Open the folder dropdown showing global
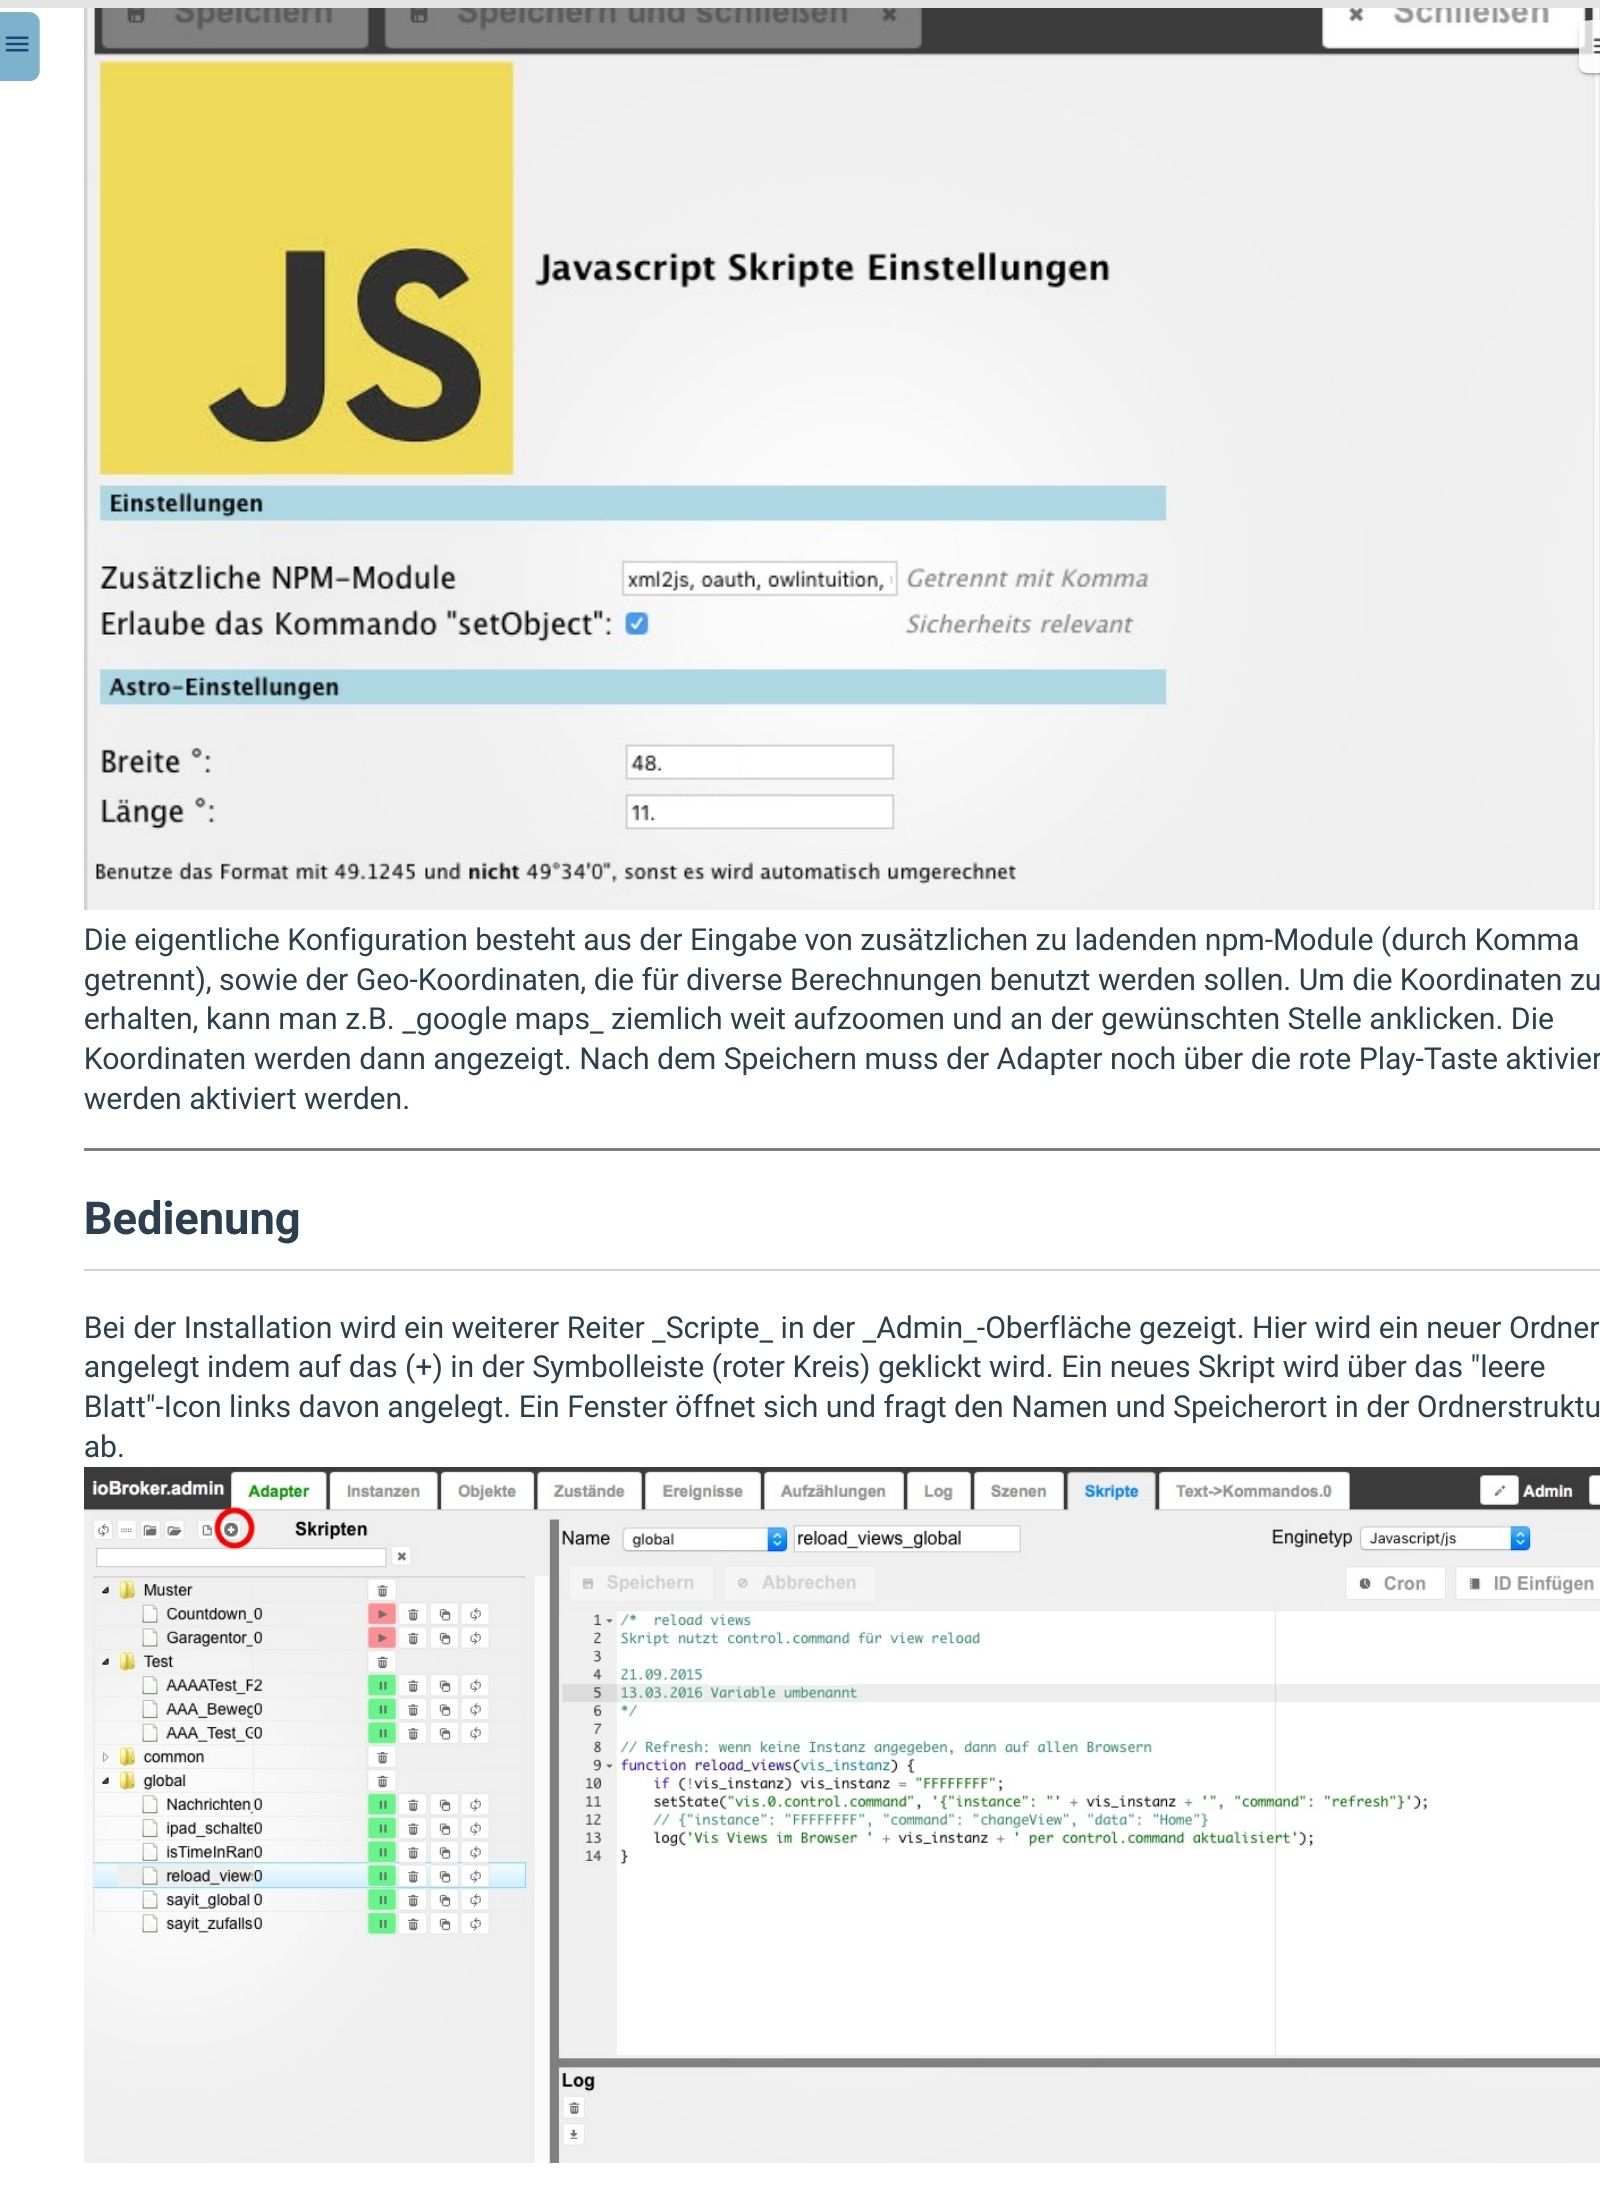Image resolution: width=1600 pixels, height=2199 pixels. coord(705,1540)
